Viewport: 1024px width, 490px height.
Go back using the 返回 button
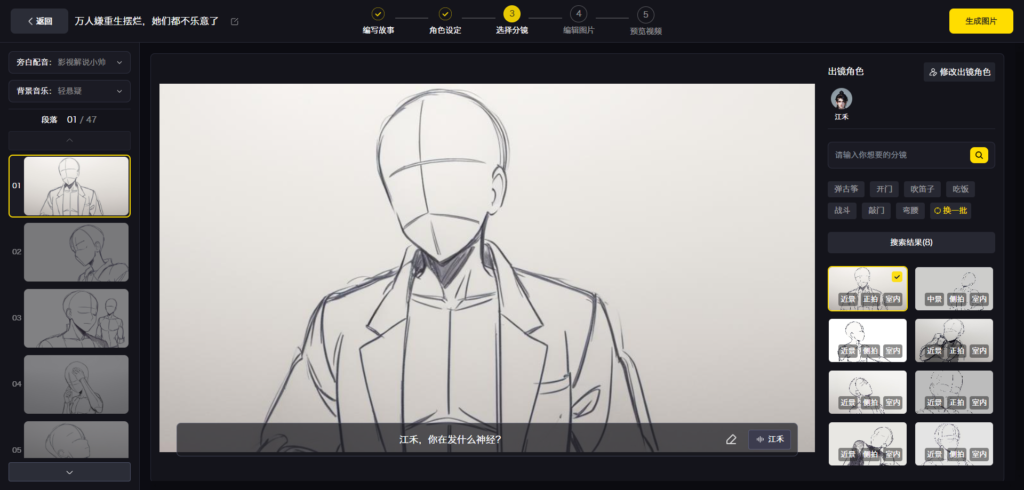tap(39, 21)
